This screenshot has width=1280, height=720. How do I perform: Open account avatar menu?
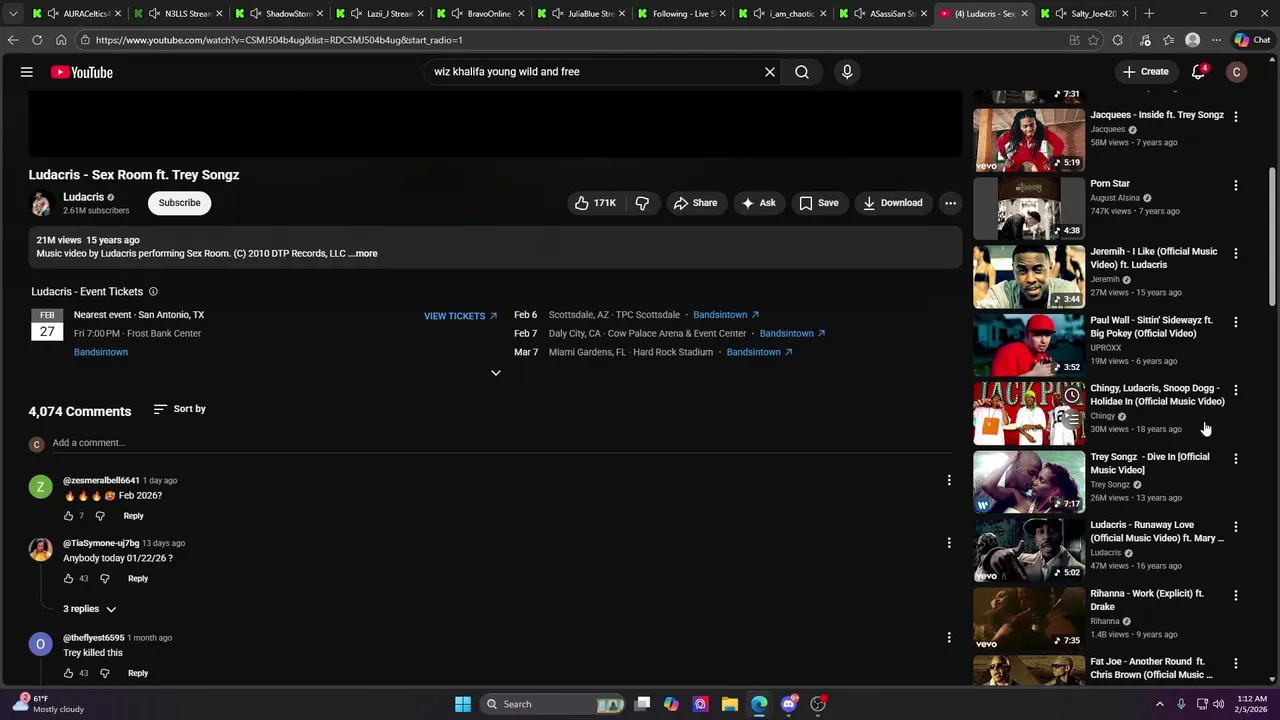click(1237, 72)
